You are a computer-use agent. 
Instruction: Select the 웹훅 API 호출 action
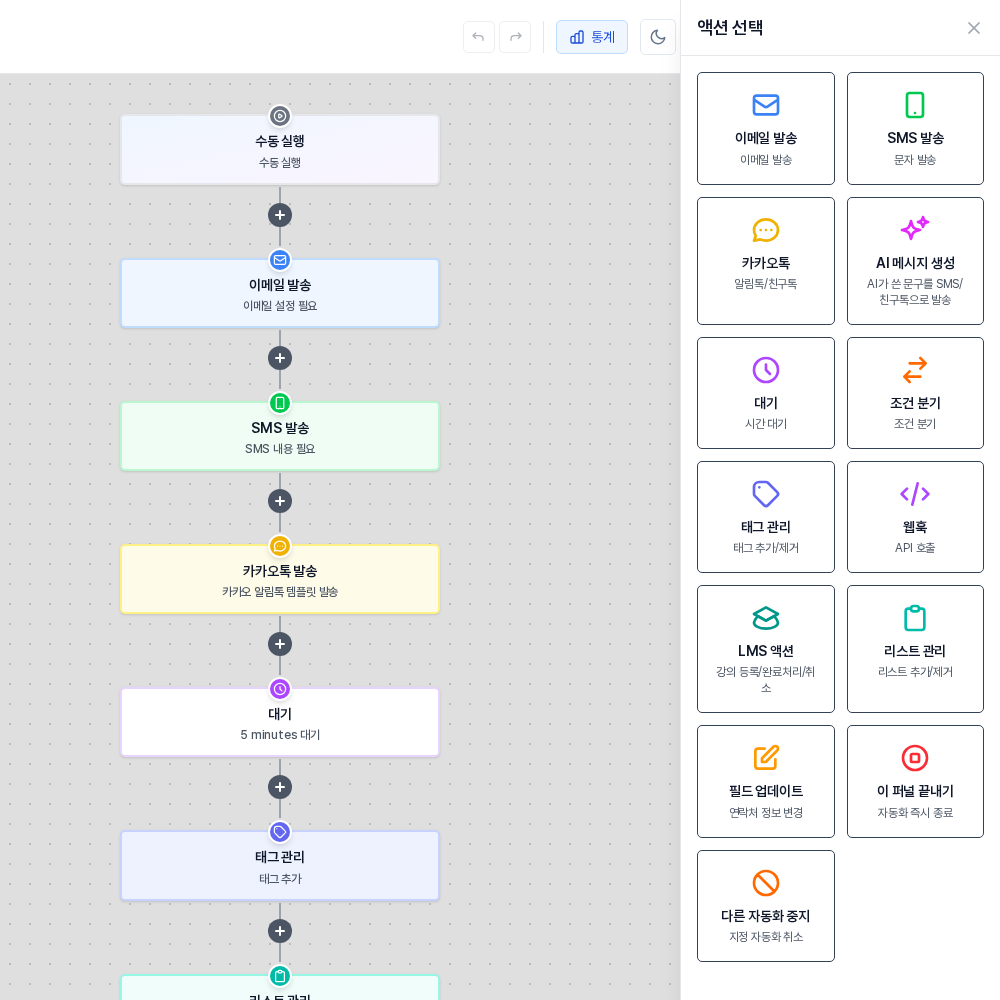pyautogui.click(x=915, y=517)
